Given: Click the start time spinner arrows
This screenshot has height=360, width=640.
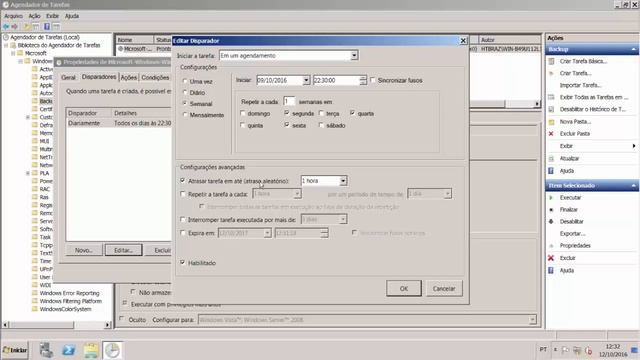Looking at the screenshot, I should [363, 80].
